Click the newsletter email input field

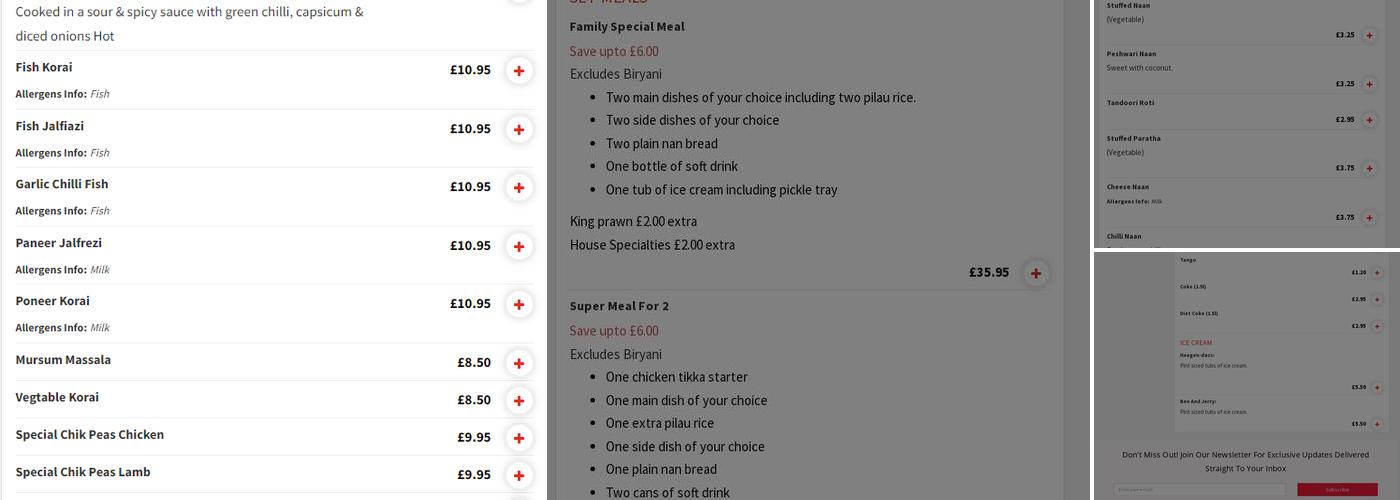1199,489
